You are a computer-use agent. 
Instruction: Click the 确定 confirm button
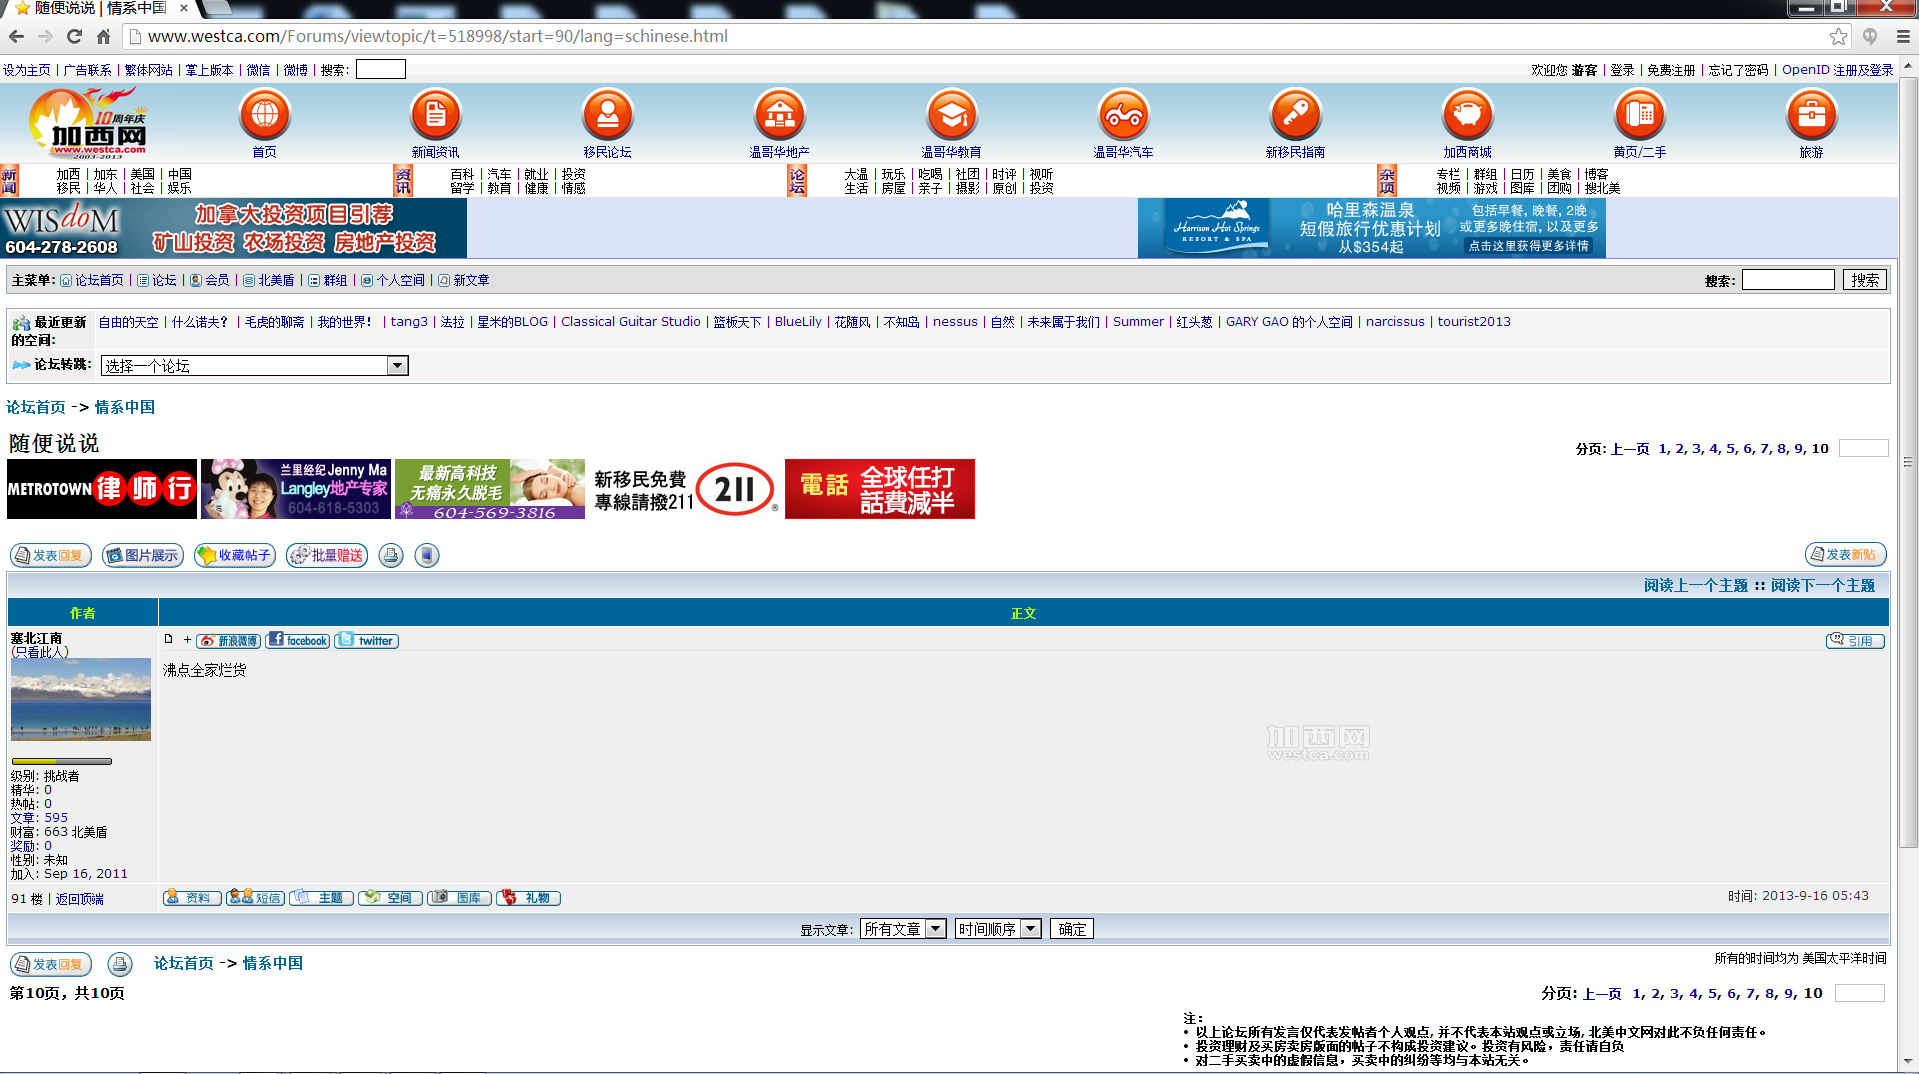pyautogui.click(x=1071, y=929)
